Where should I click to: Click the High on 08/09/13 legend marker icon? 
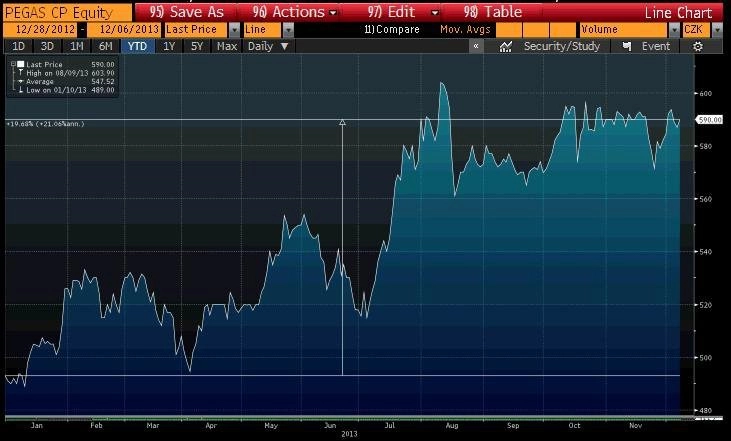point(21,73)
